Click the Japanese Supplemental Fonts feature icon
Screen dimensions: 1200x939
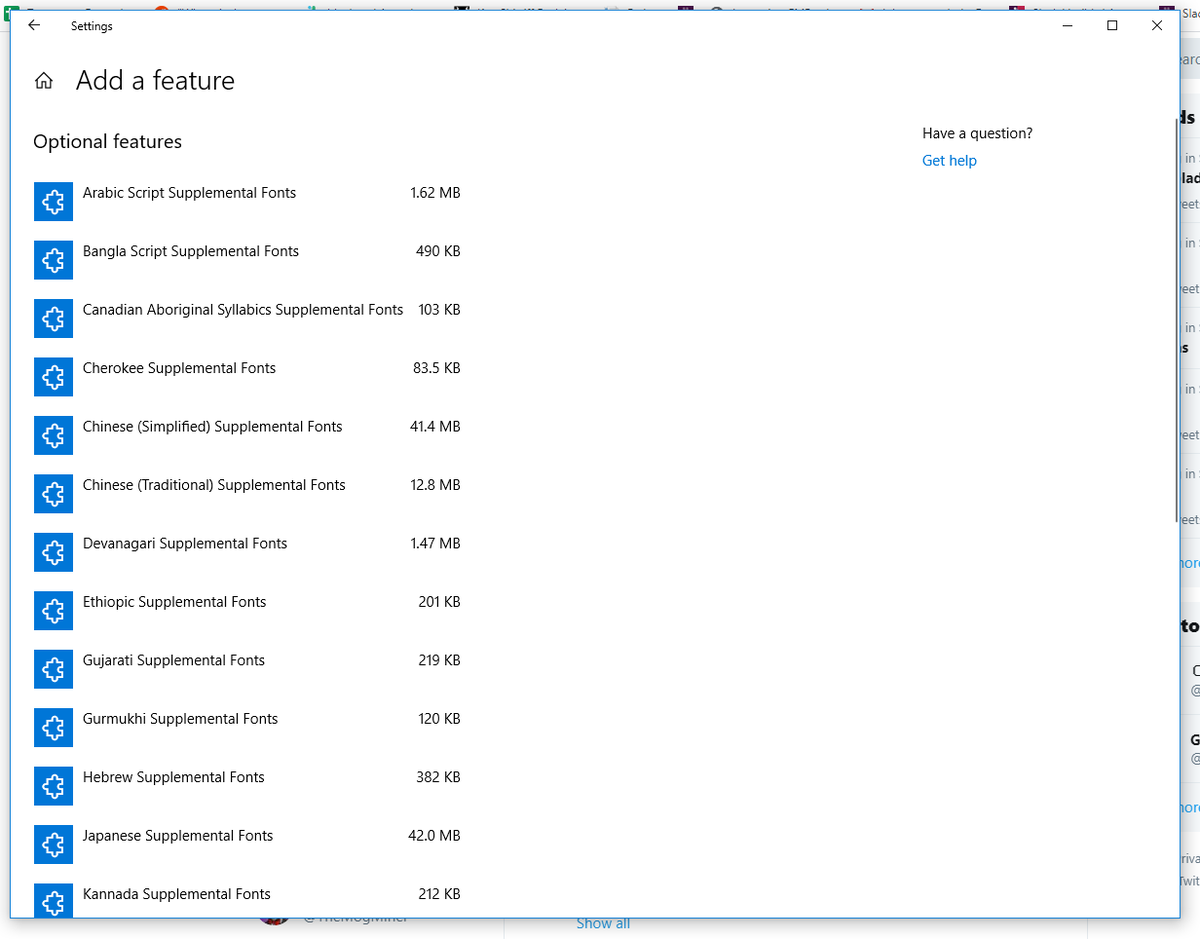coord(53,845)
